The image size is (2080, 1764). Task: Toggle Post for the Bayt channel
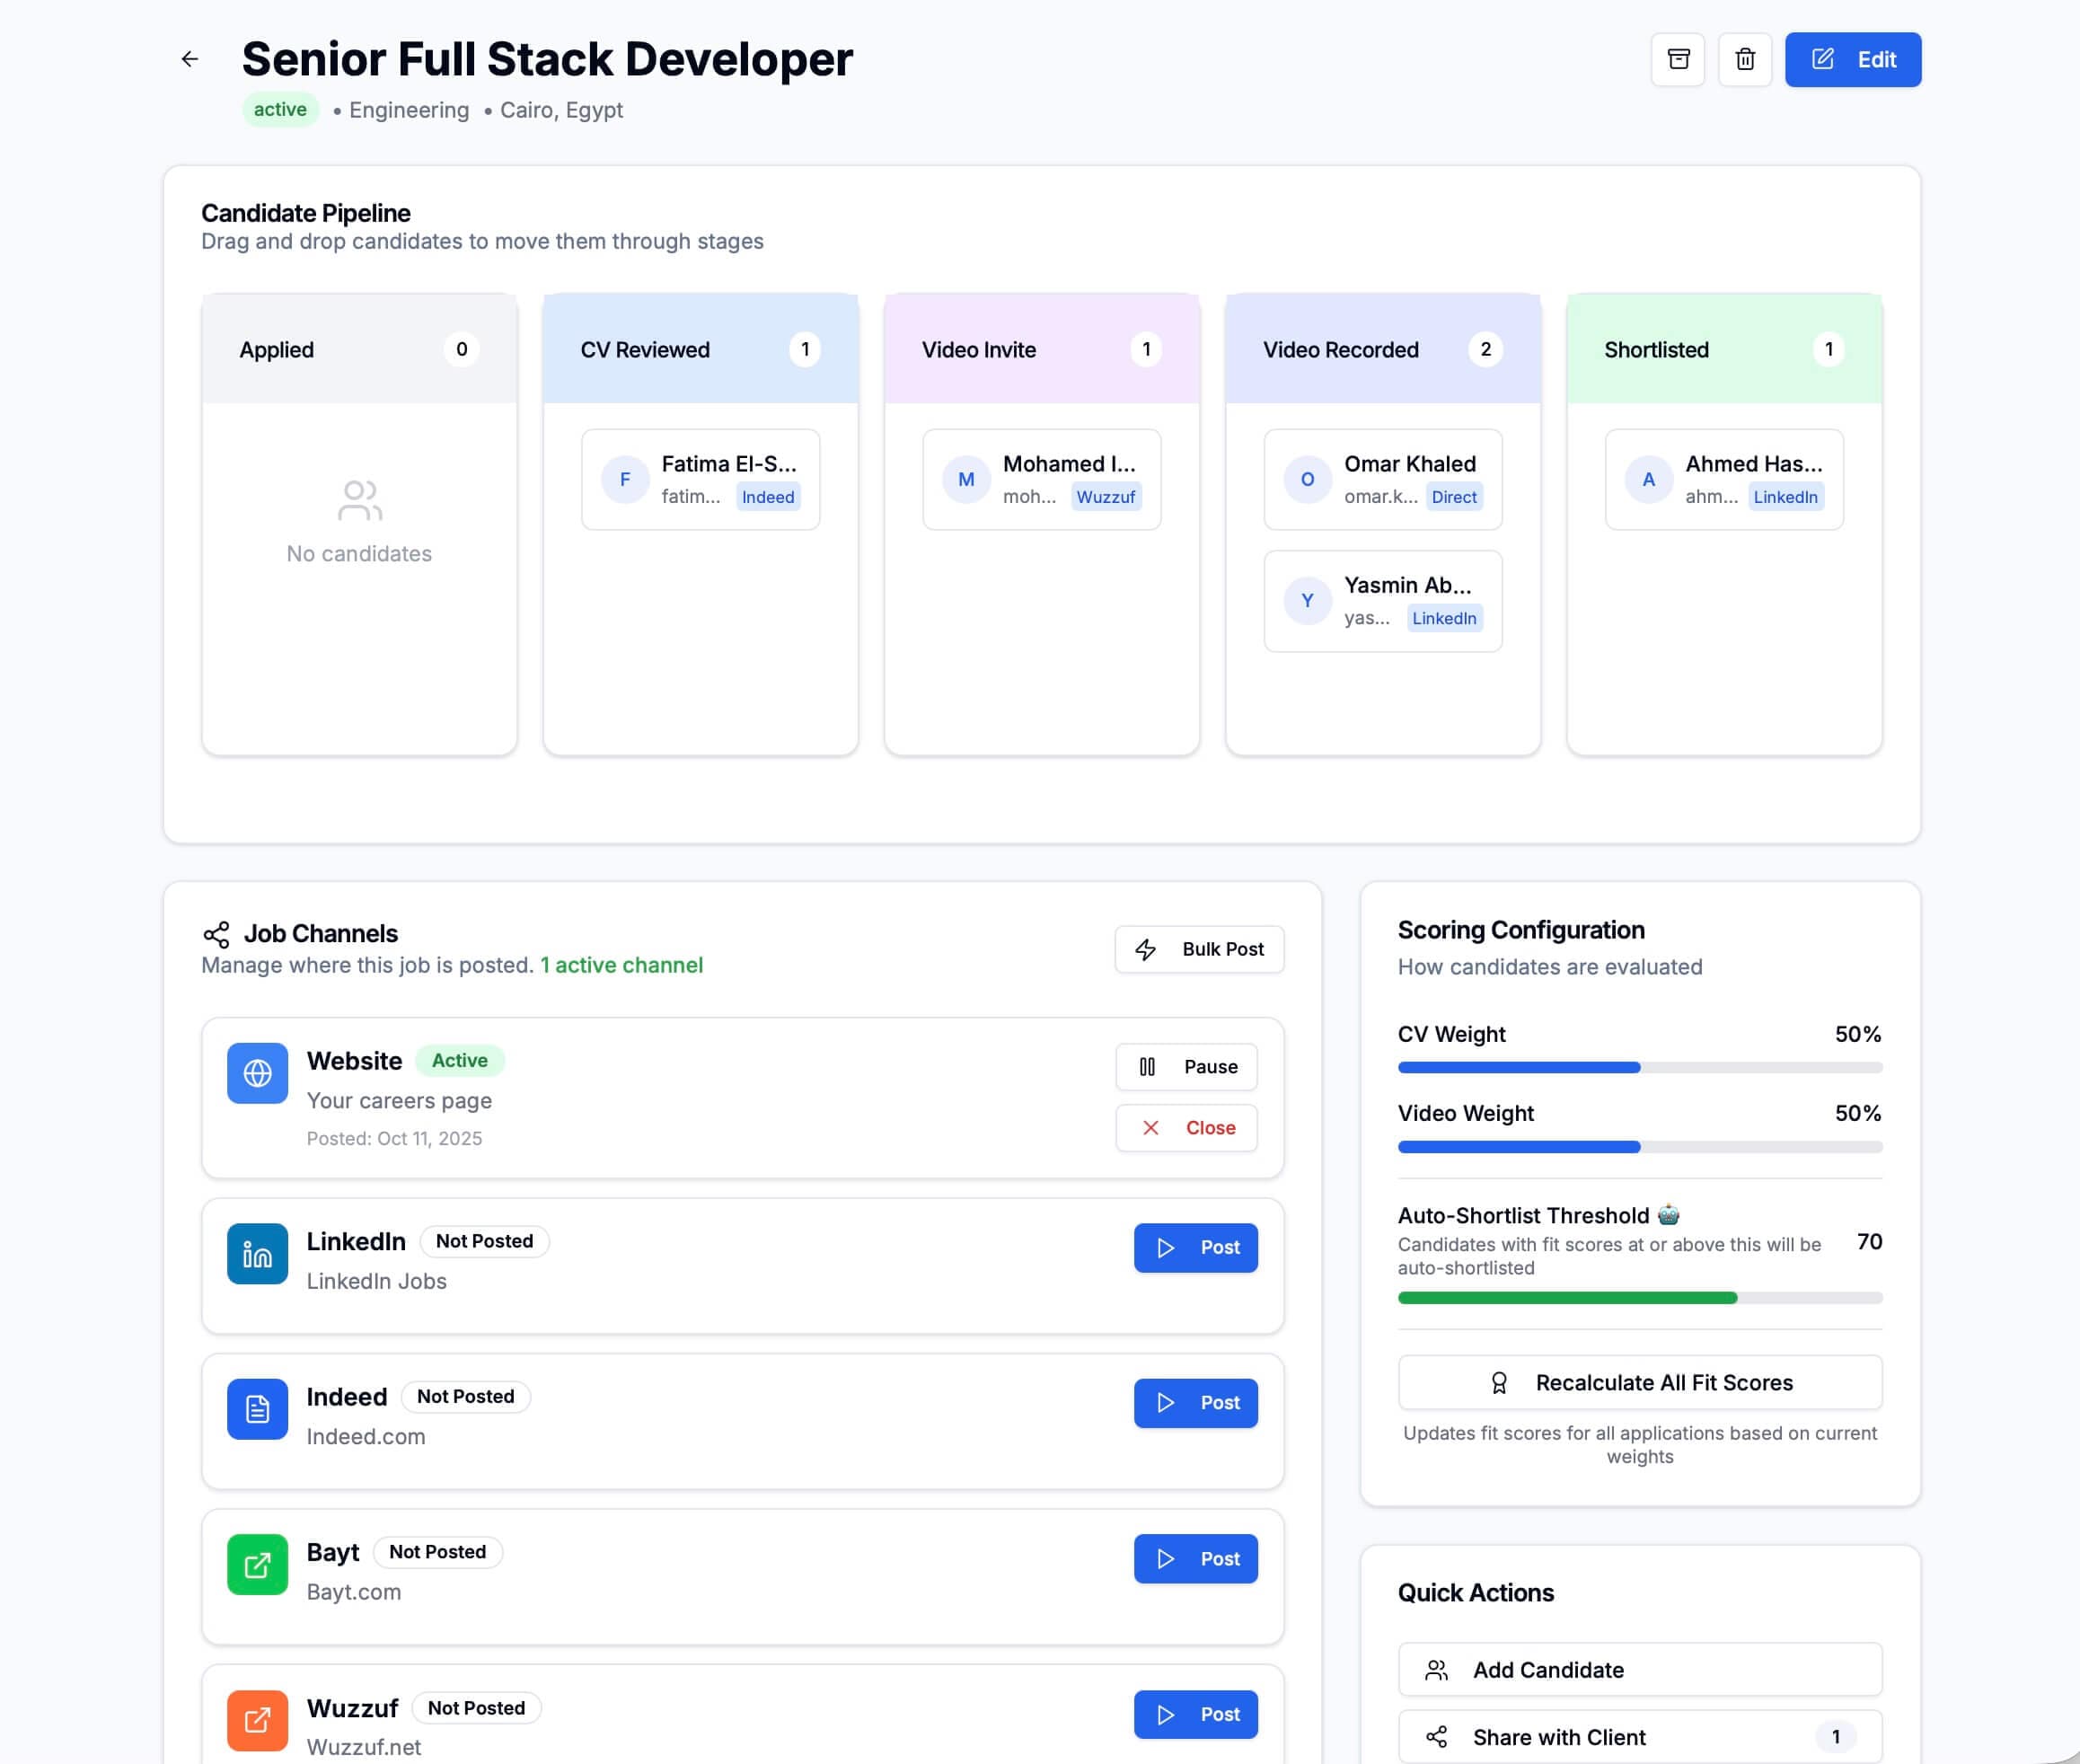pos(1196,1558)
